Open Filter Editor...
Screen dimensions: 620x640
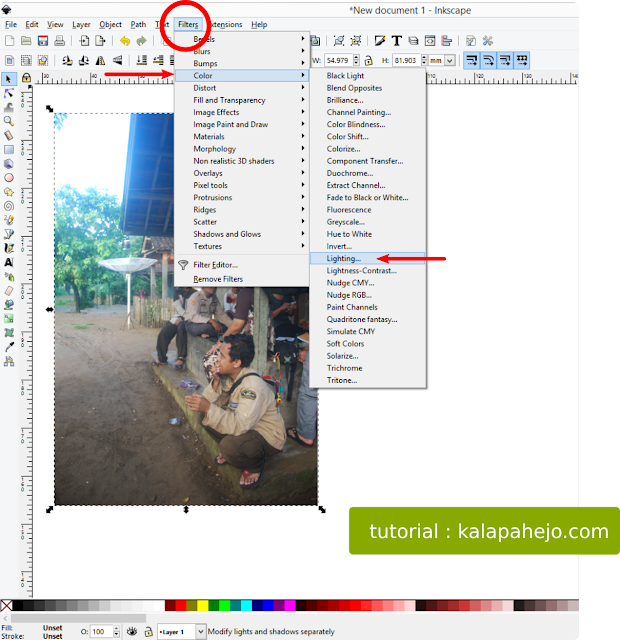241,265
